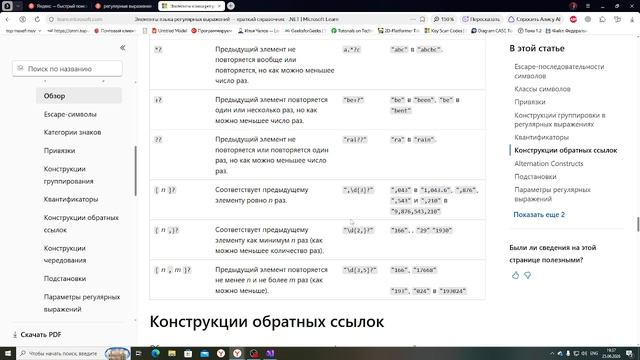Open the Windows Start menu
The width and height of the screenshot is (640, 360).
[8, 353]
